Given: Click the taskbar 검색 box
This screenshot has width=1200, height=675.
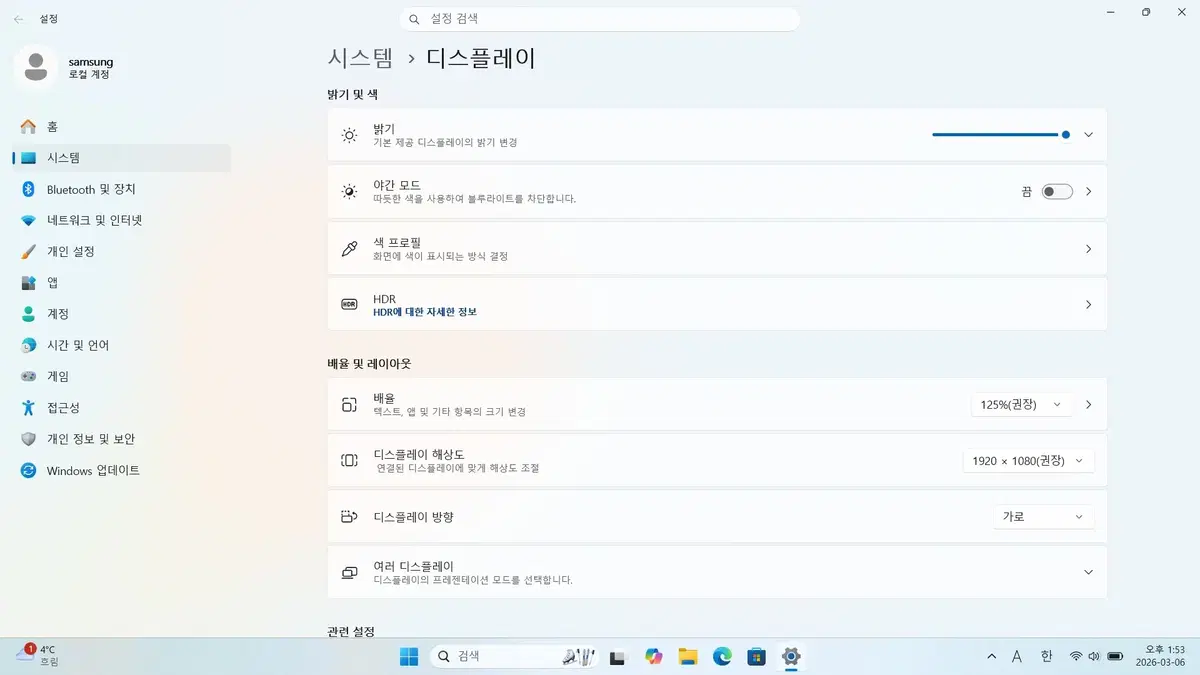Looking at the screenshot, I should pyautogui.click(x=516, y=656).
